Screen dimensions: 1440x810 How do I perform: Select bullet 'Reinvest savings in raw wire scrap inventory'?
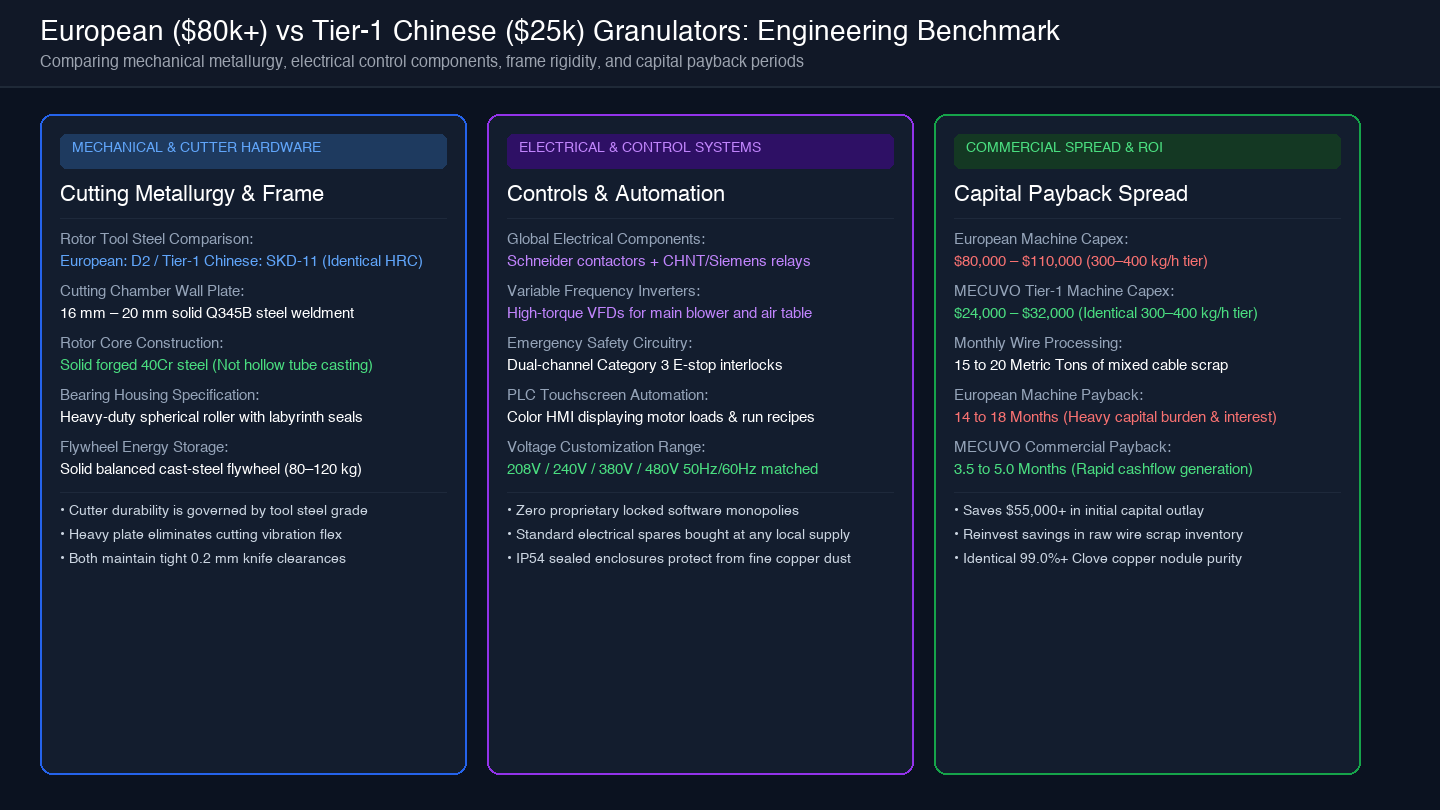tap(1099, 535)
